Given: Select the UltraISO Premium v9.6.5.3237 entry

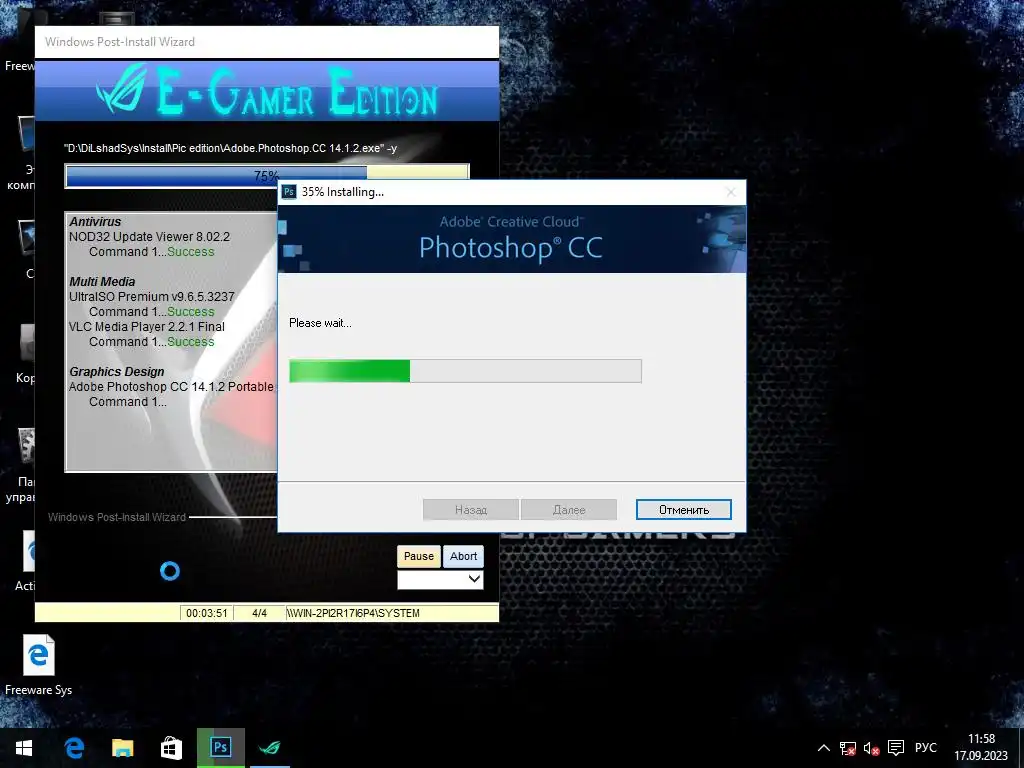Looking at the screenshot, I should coord(152,296).
